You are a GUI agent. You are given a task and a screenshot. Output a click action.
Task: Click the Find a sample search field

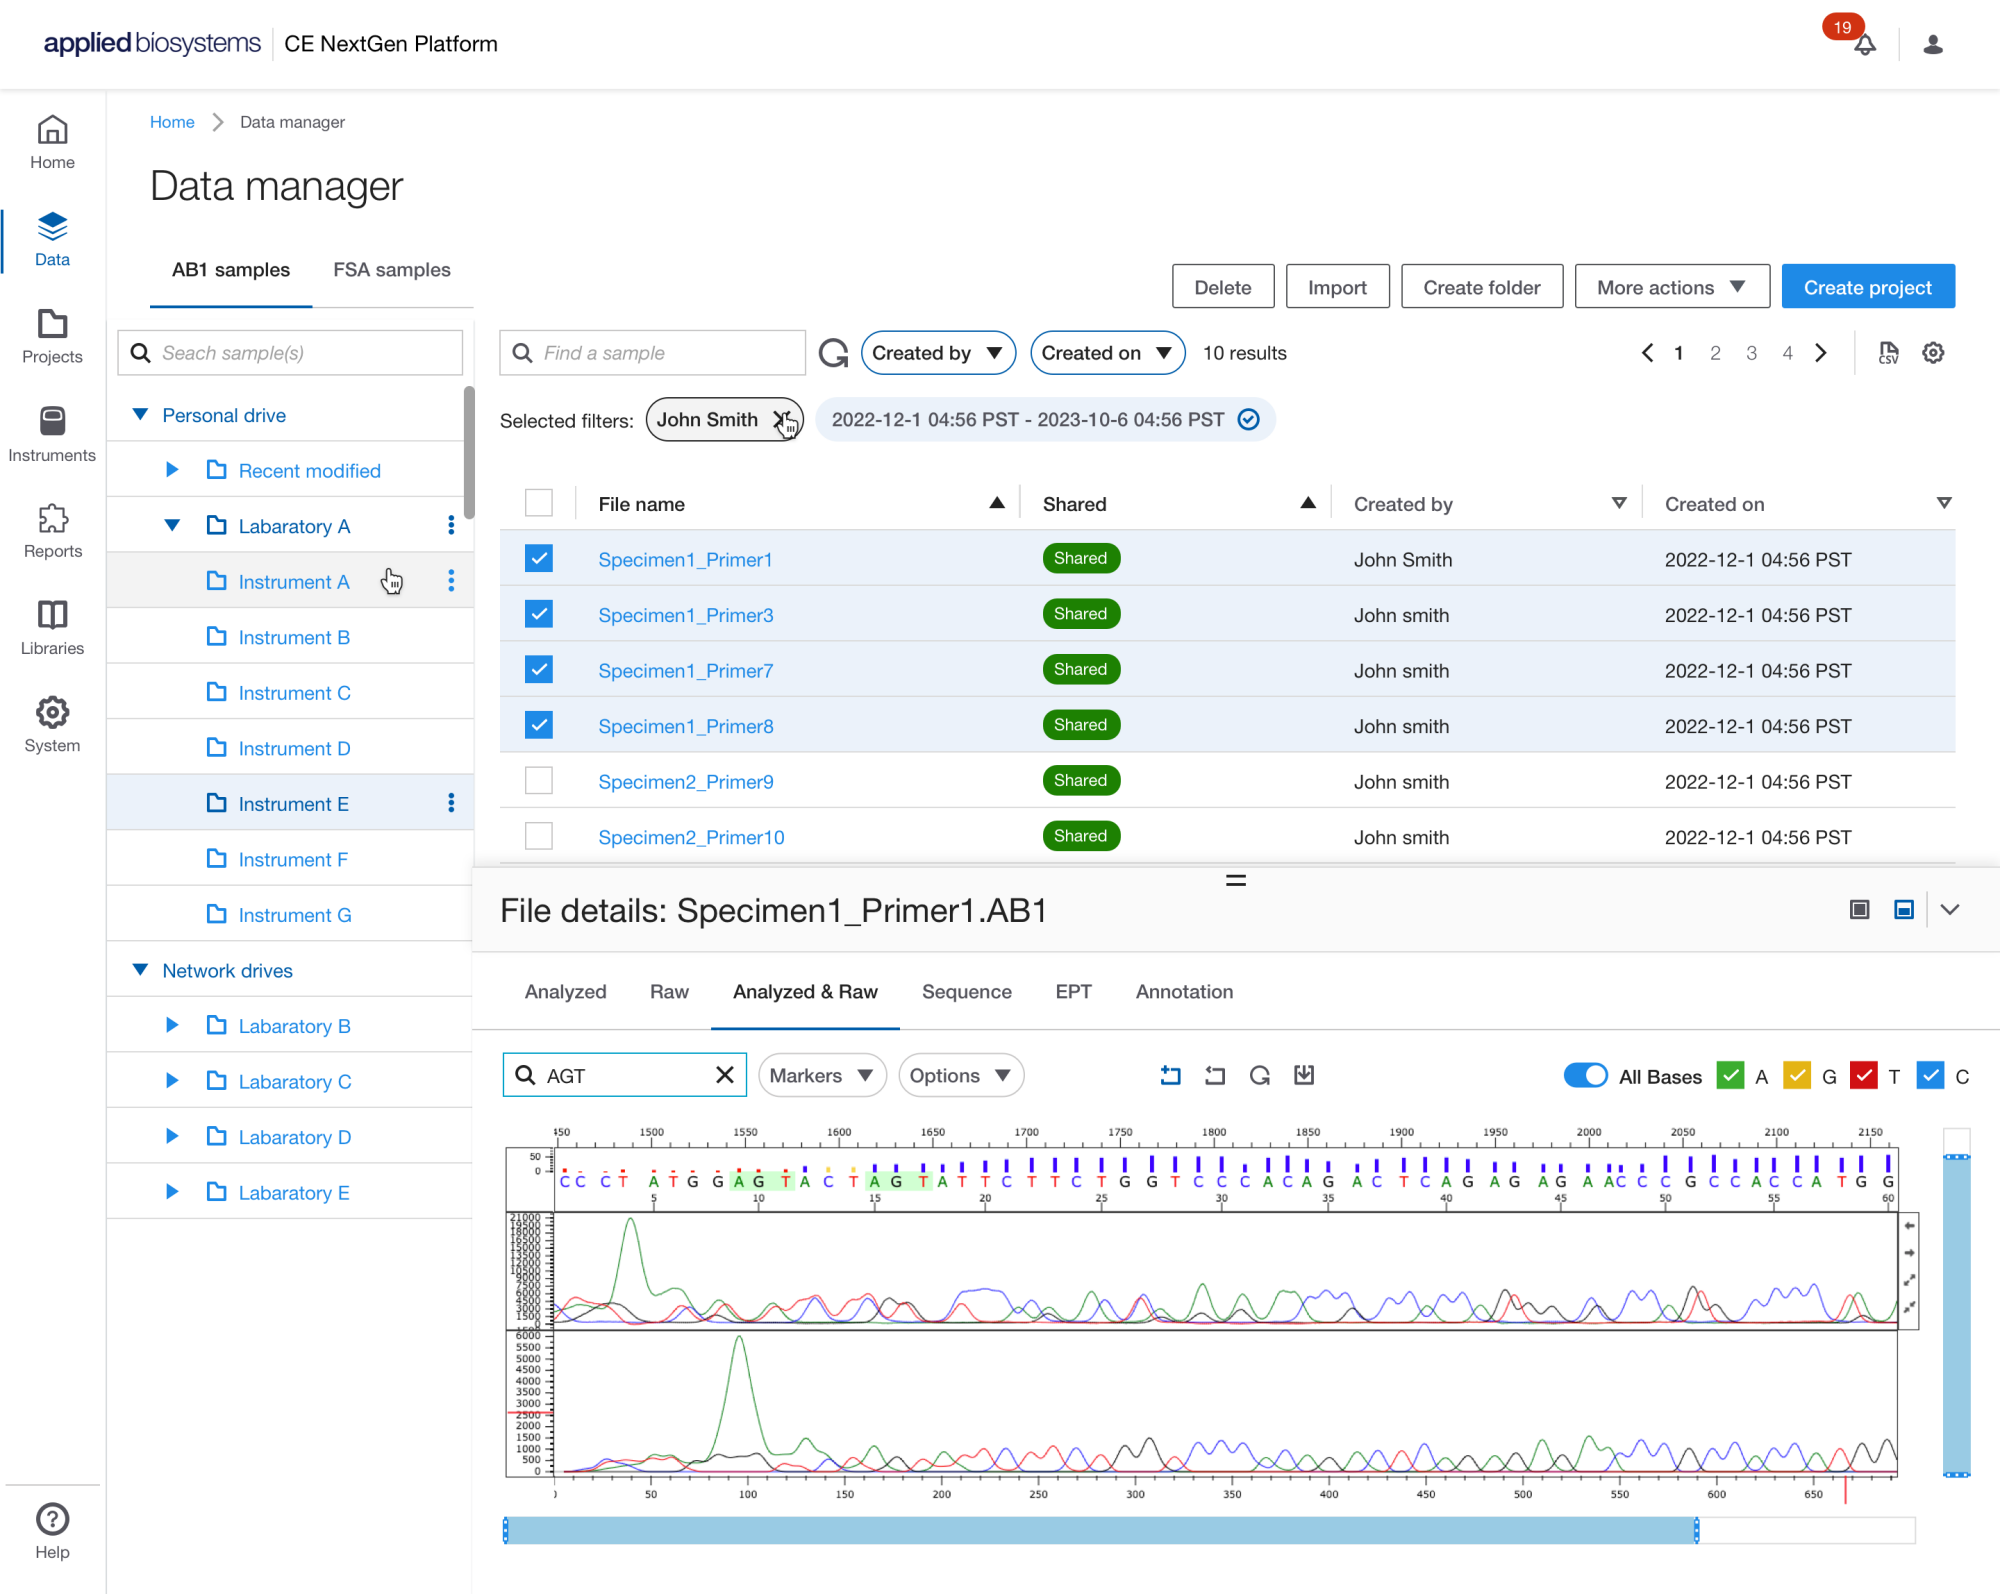pos(665,353)
